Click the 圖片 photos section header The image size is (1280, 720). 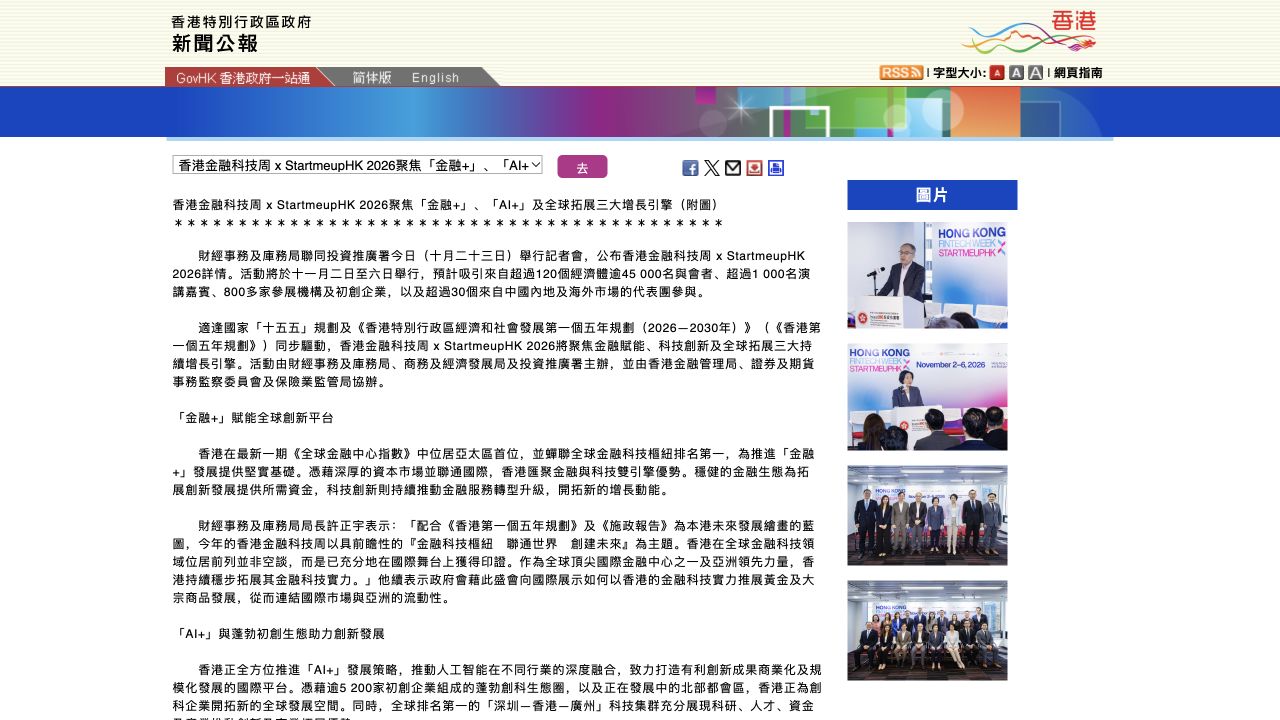point(932,195)
